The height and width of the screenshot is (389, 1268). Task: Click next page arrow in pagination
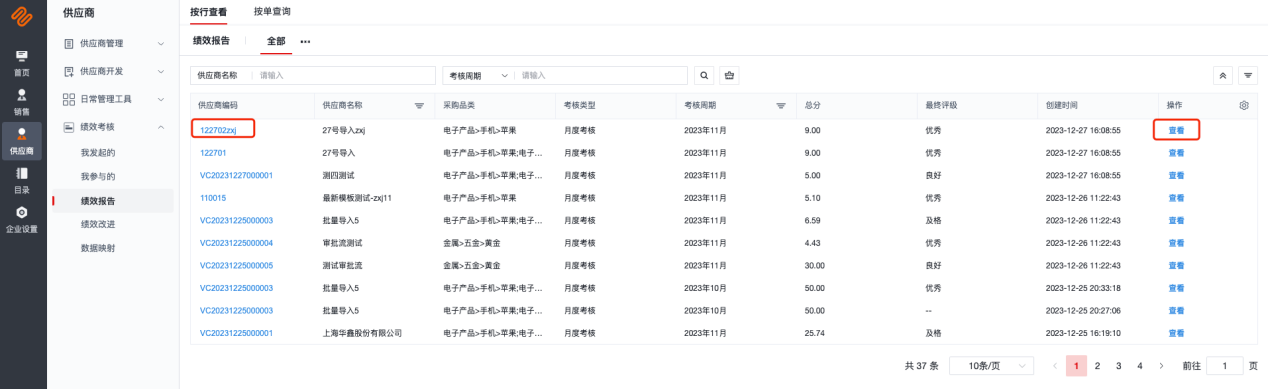[1160, 366]
